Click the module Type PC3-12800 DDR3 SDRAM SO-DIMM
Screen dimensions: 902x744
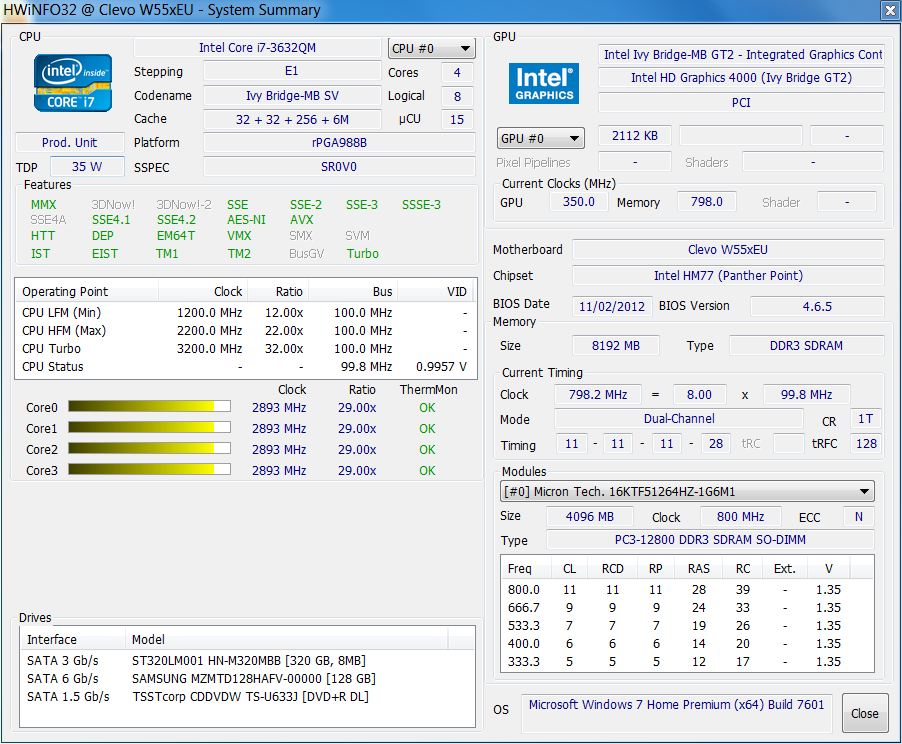pyautogui.click(x=710, y=539)
